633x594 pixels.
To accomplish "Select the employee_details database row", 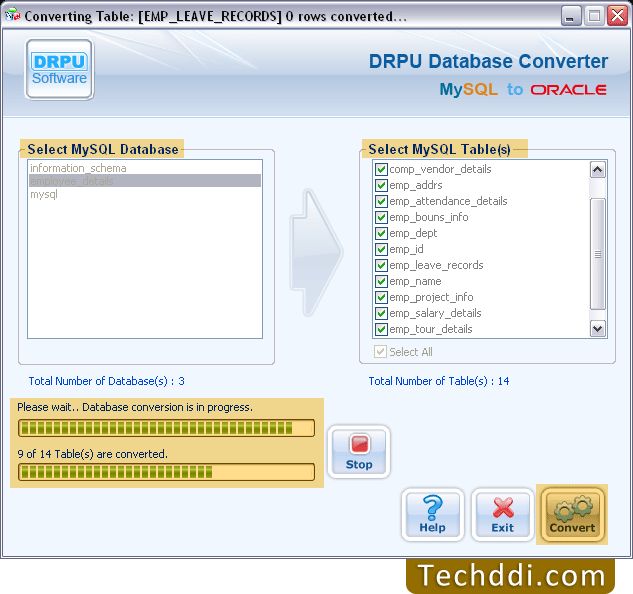I will pos(145,181).
